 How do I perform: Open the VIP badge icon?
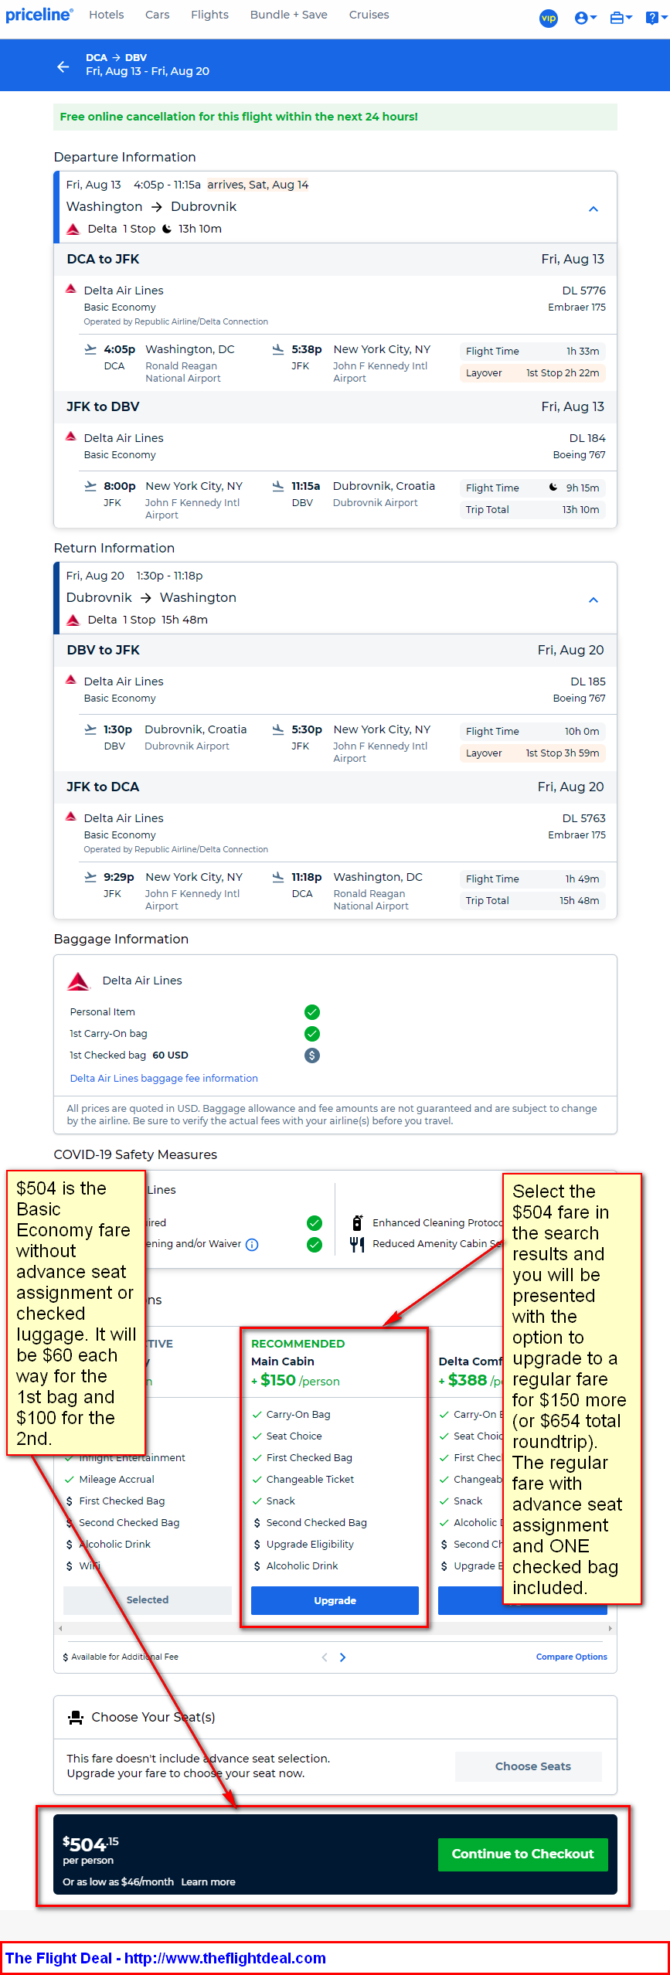pyautogui.click(x=548, y=17)
